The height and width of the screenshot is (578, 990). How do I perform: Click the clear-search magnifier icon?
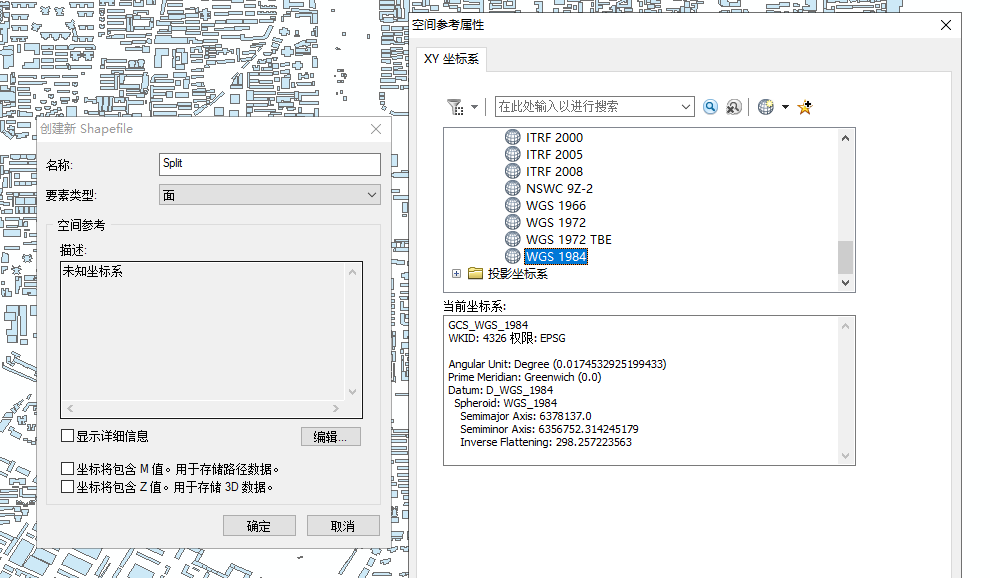coord(733,106)
